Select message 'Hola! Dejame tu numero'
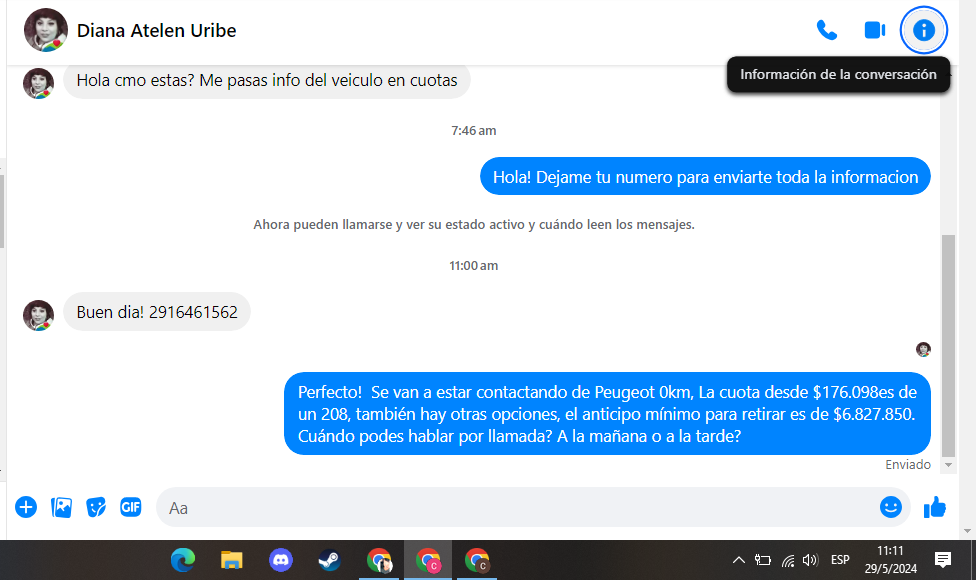This screenshot has height=580, width=976. [x=705, y=177]
